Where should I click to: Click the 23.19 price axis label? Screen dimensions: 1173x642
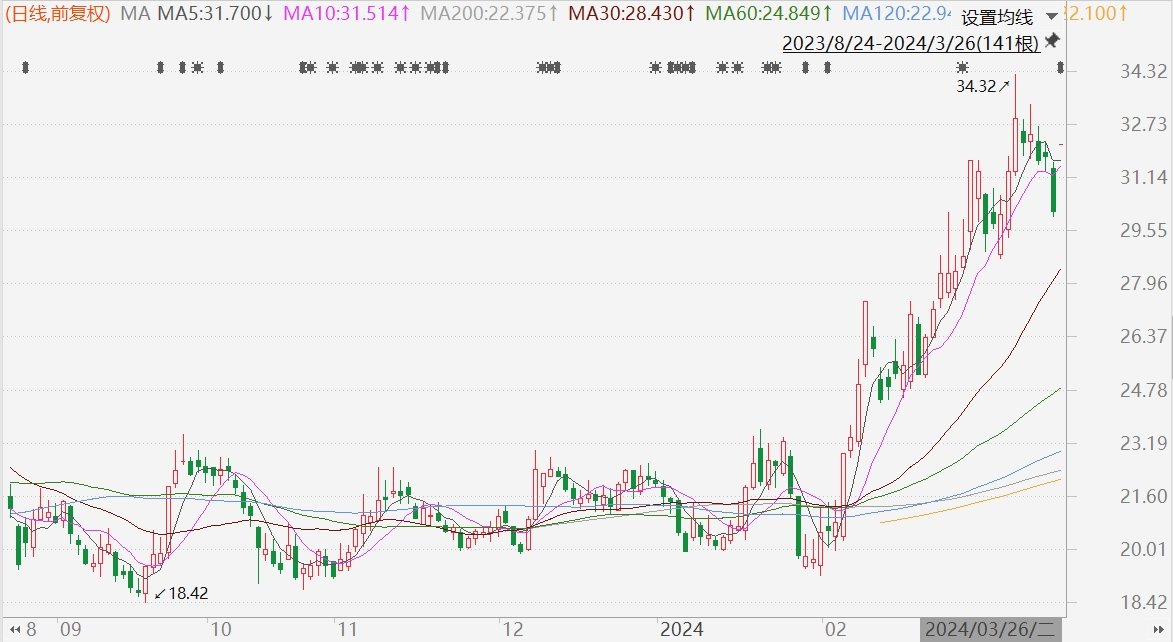click(1143, 443)
